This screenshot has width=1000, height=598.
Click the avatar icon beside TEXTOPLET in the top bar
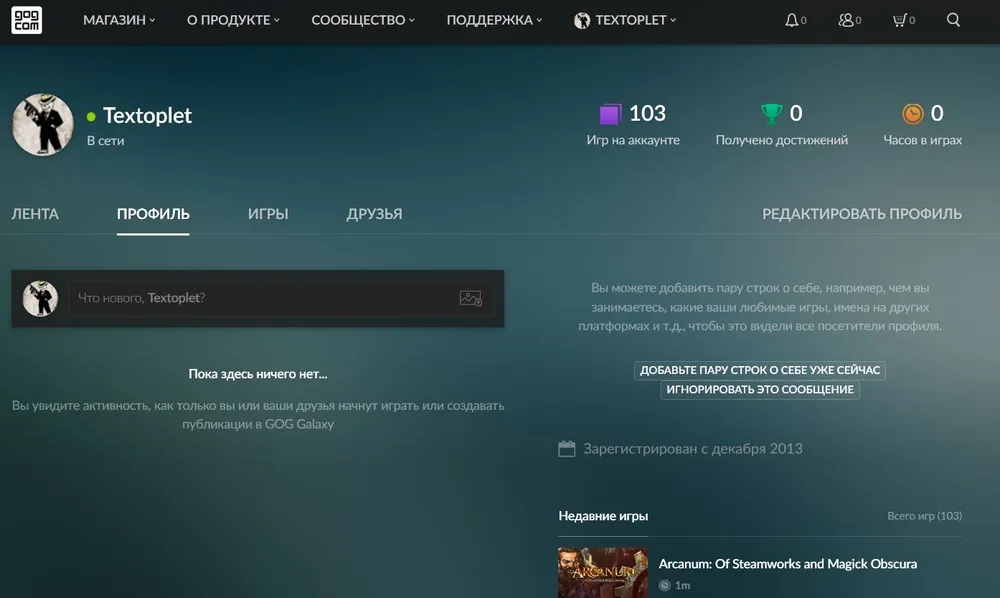pyautogui.click(x=582, y=20)
